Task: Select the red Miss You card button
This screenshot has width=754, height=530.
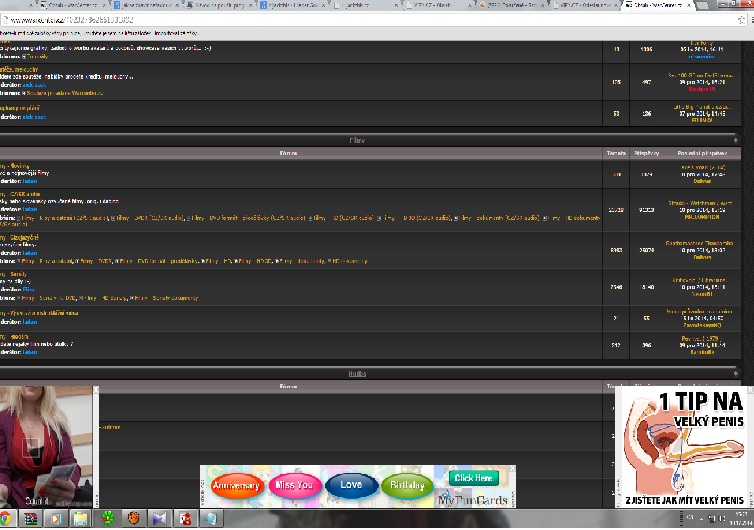Action: 293,486
